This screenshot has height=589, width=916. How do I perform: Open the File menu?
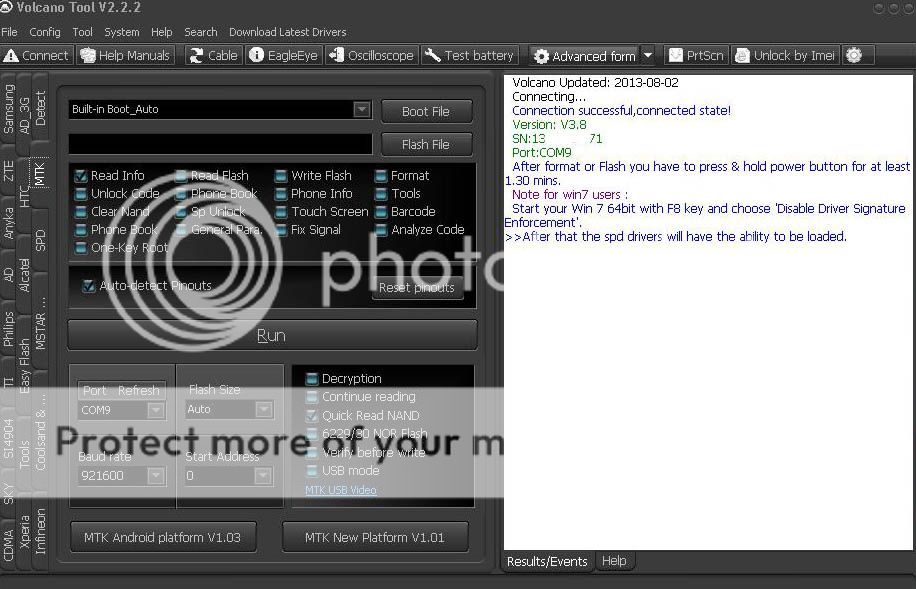pos(9,32)
